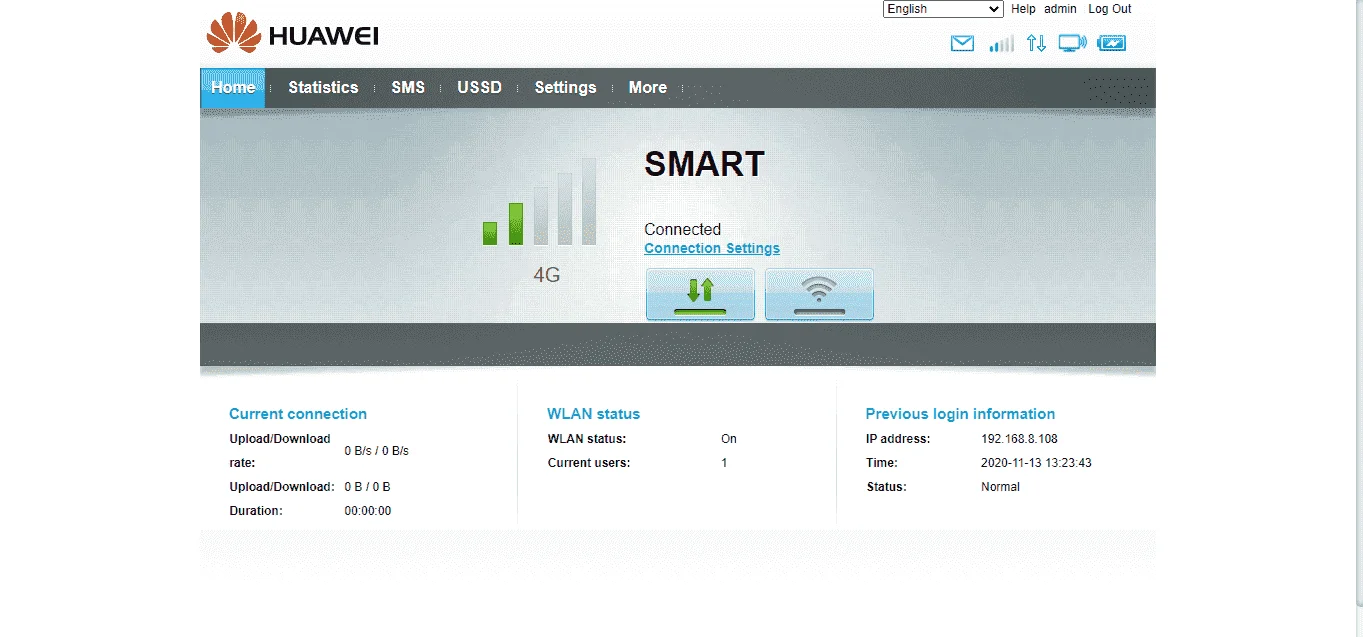Open the English language dropdown
Screen dimensions: 1363x637
(943, 9)
